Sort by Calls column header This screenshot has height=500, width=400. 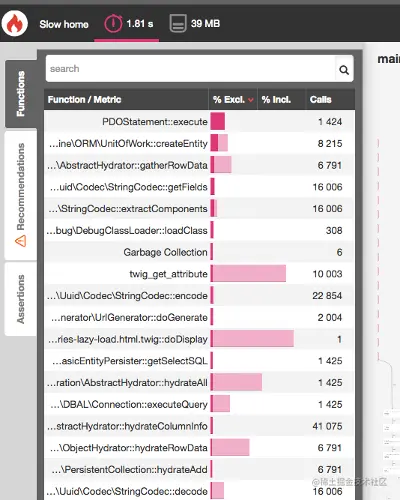[x=330, y=99]
